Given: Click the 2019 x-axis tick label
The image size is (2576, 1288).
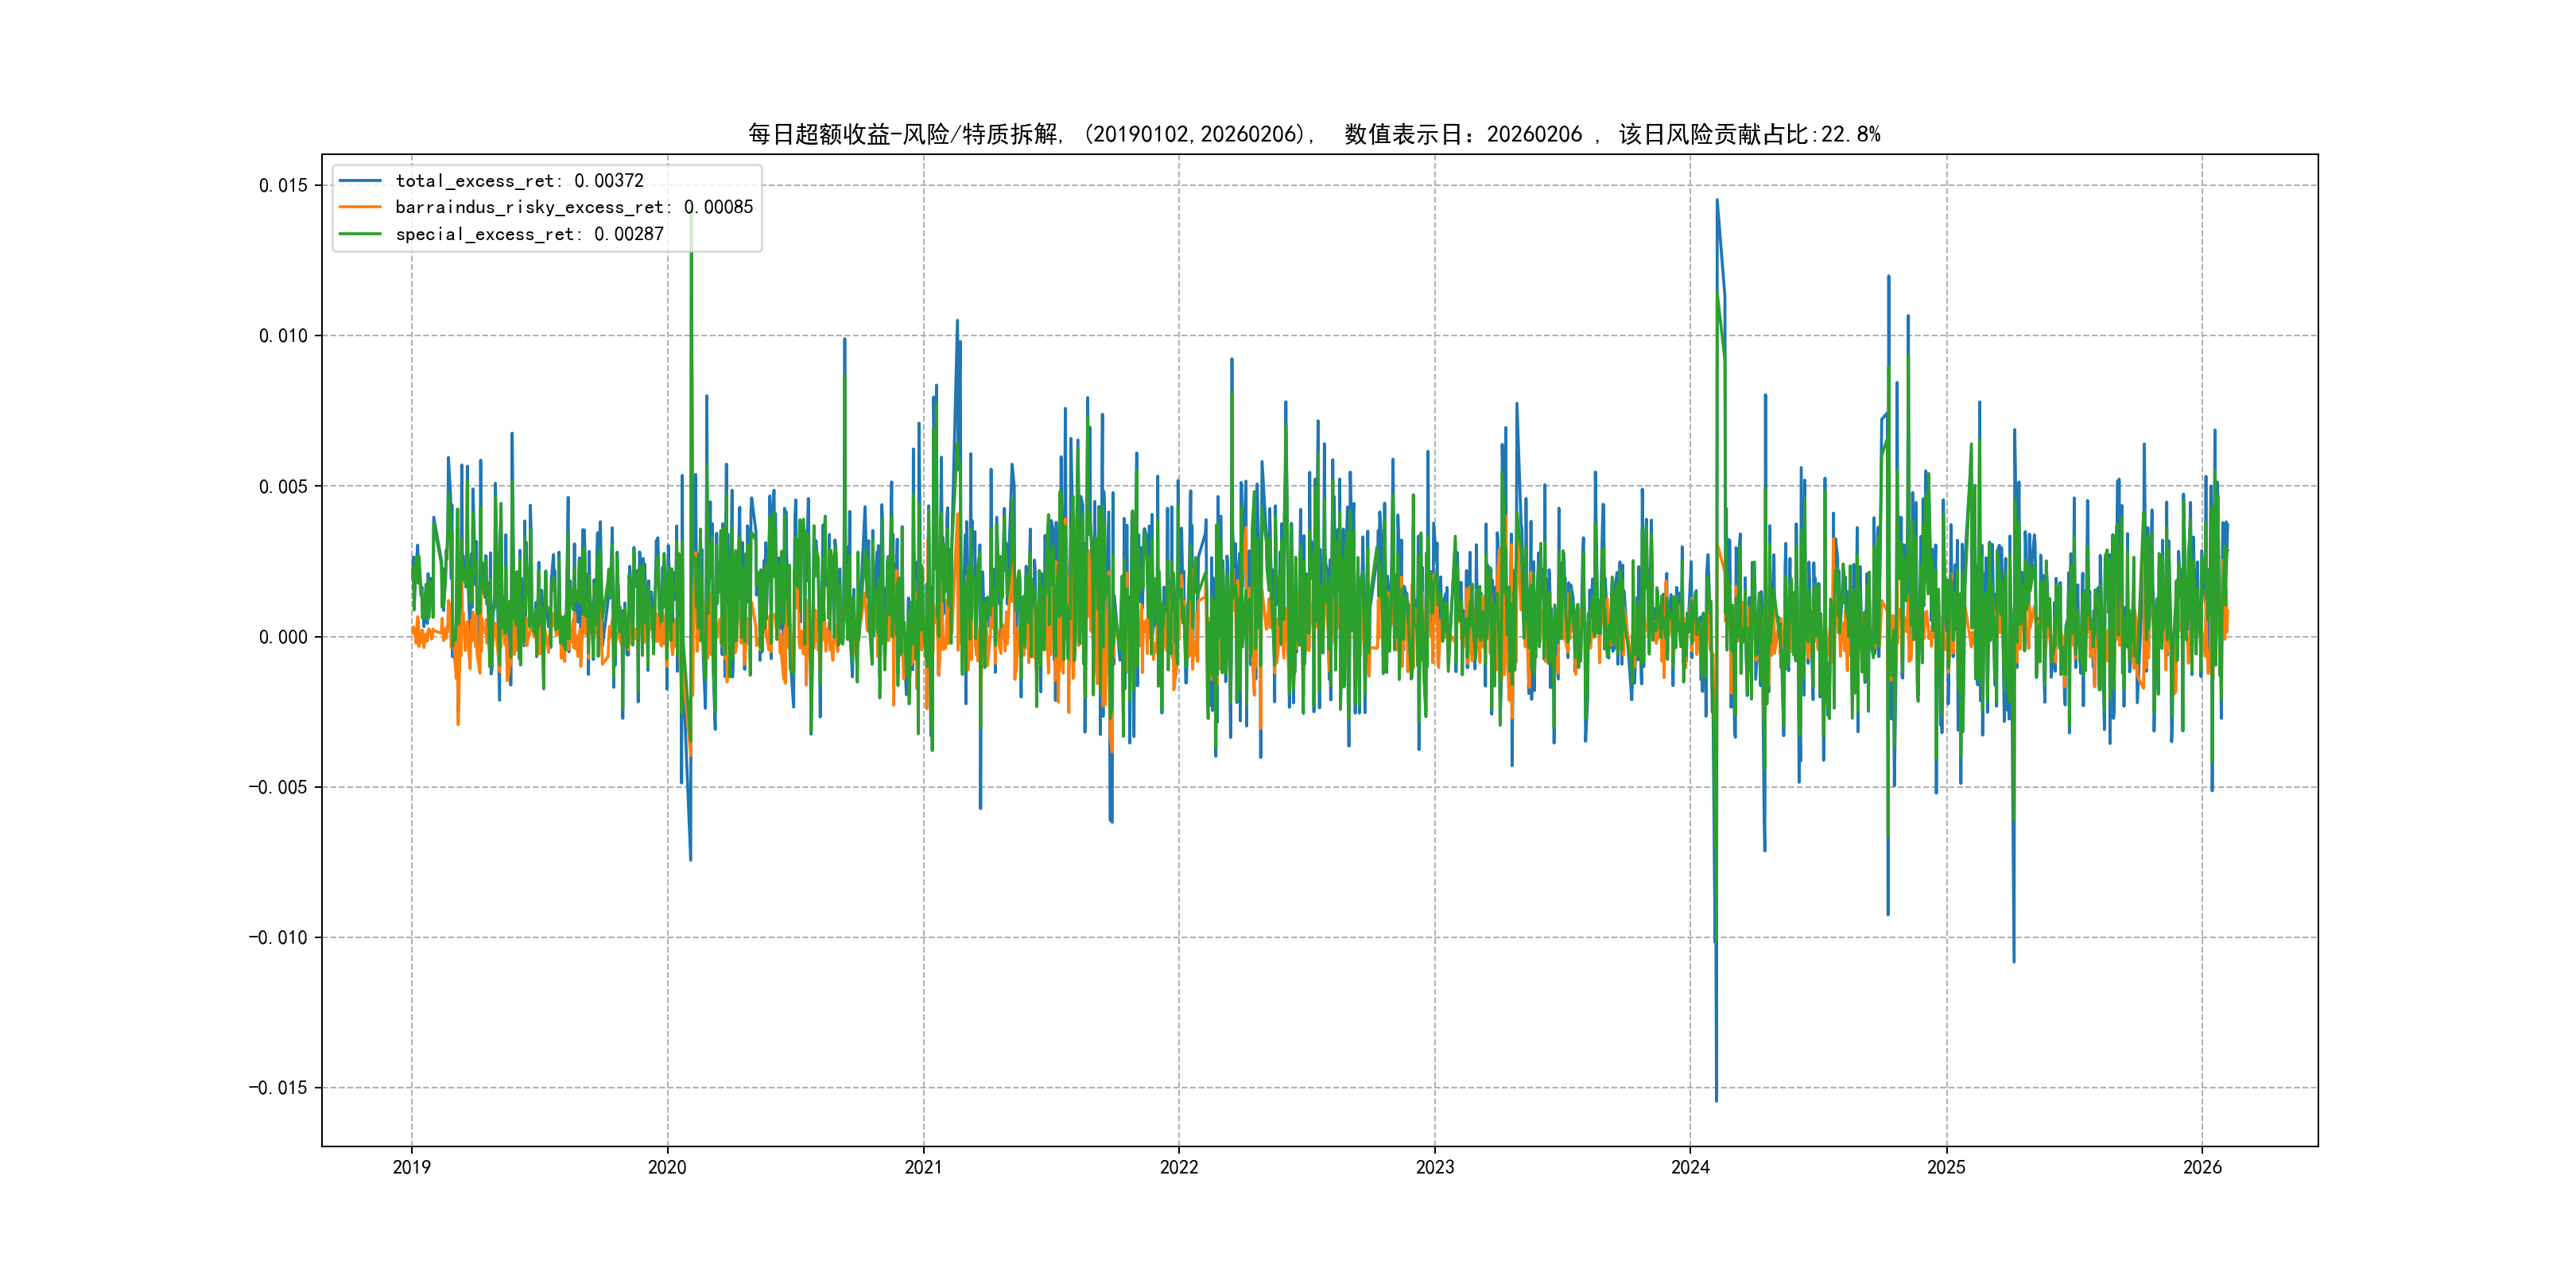Looking at the screenshot, I should pos(411,1167).
